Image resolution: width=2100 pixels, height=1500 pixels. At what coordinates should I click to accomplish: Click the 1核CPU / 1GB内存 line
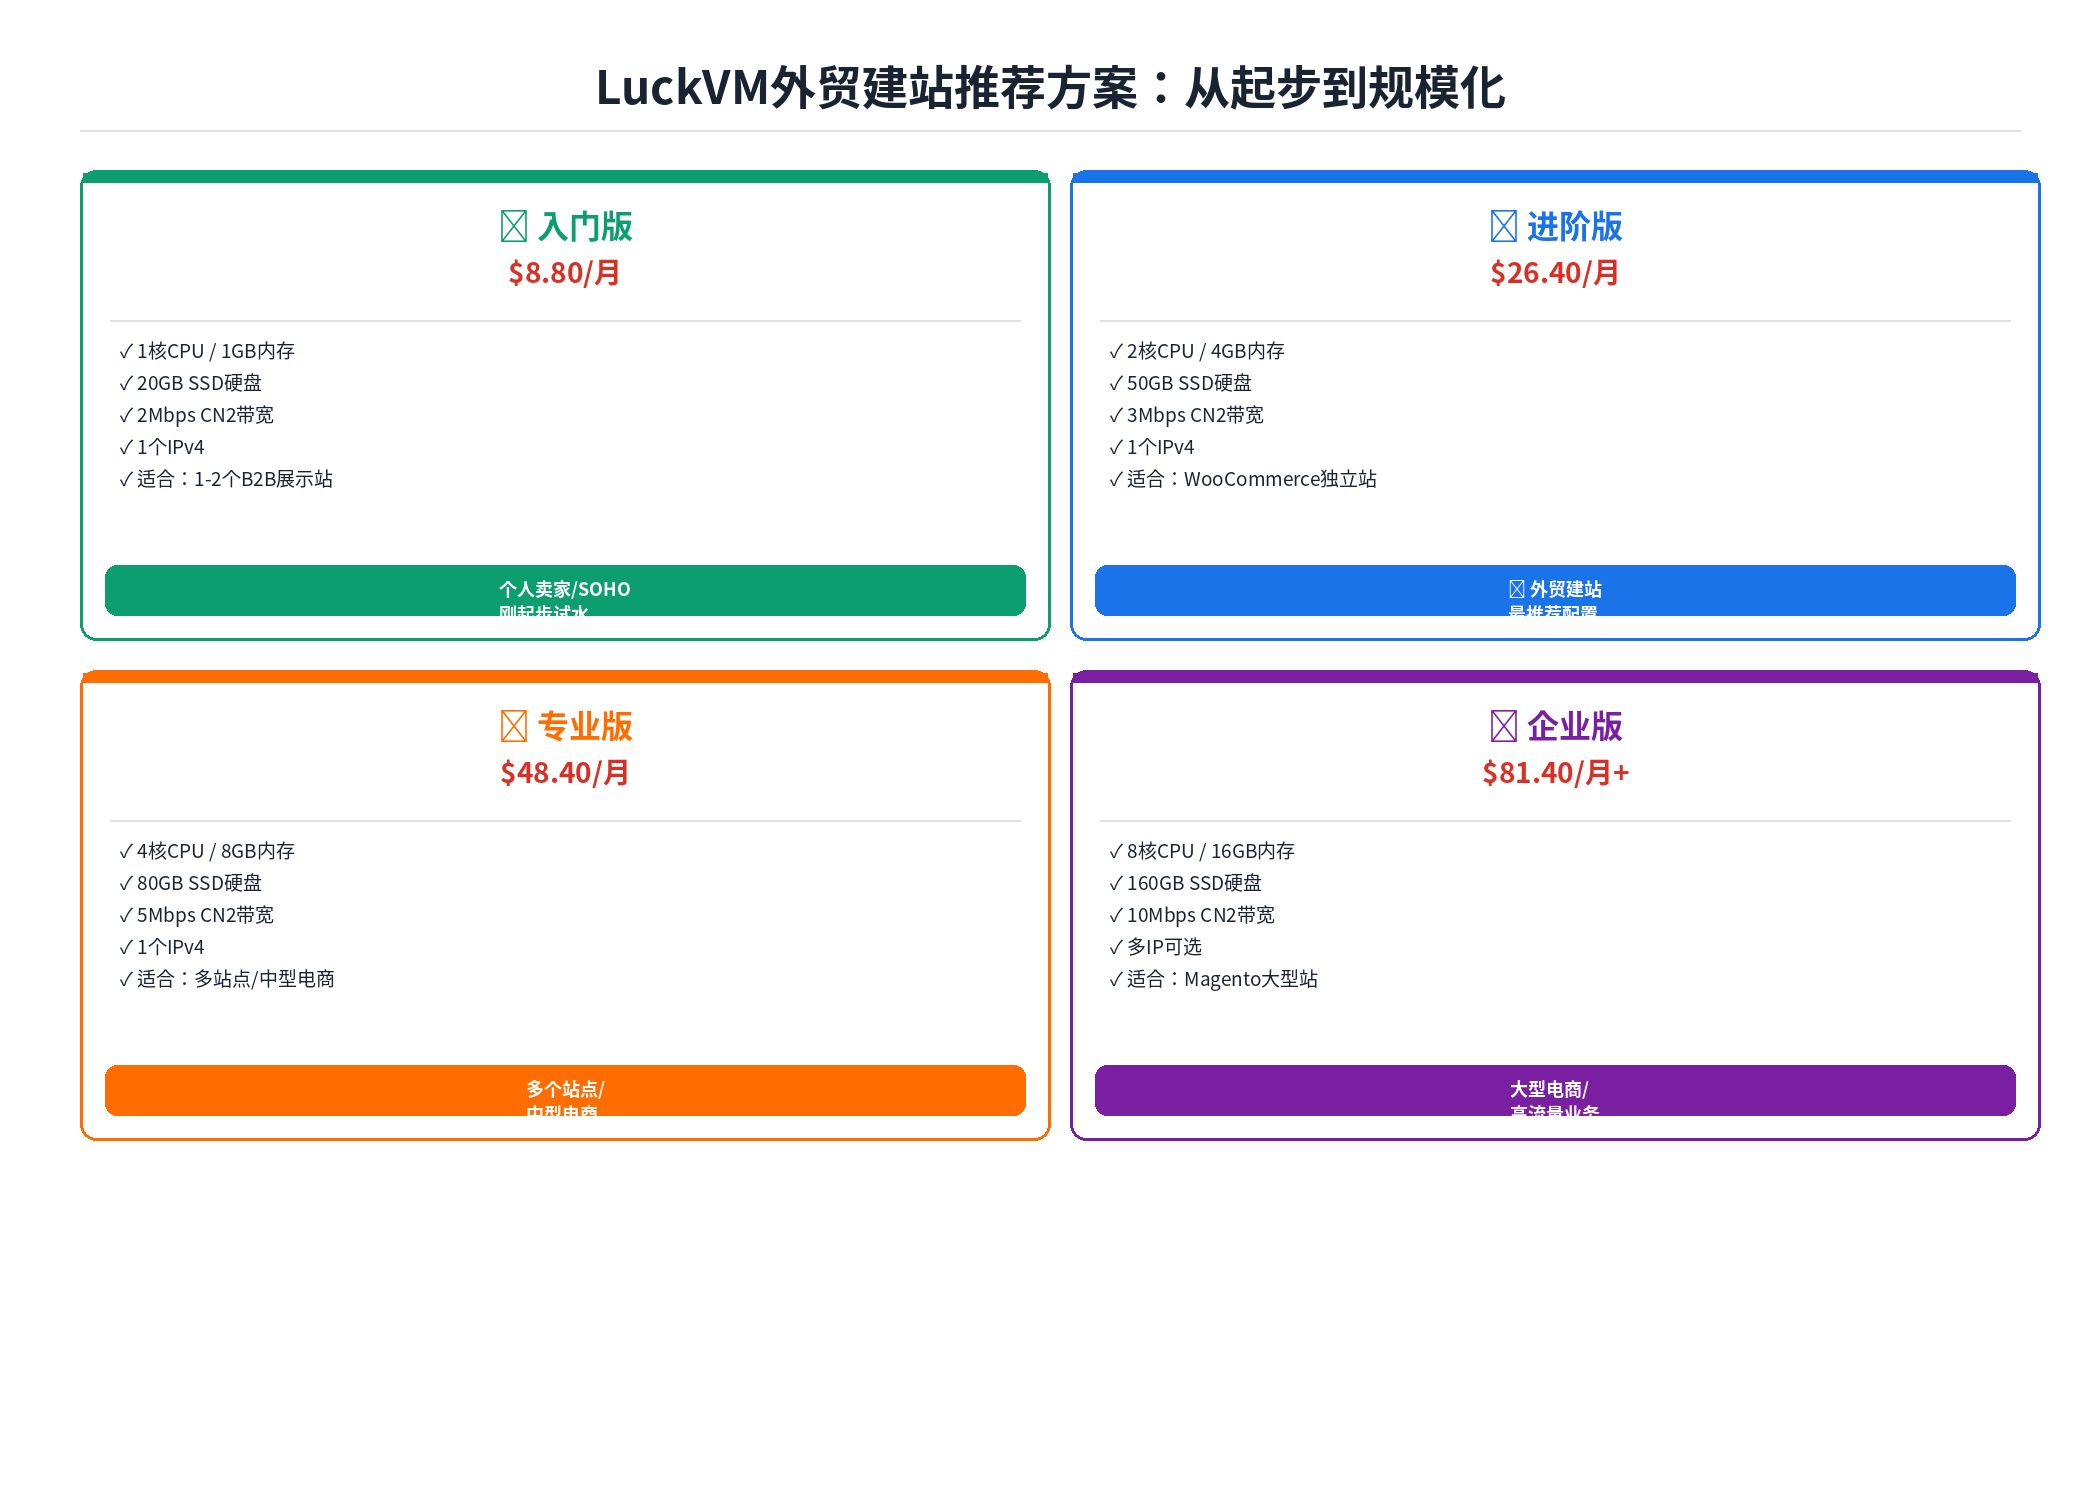pyautogui.click(x=207, y=351)
